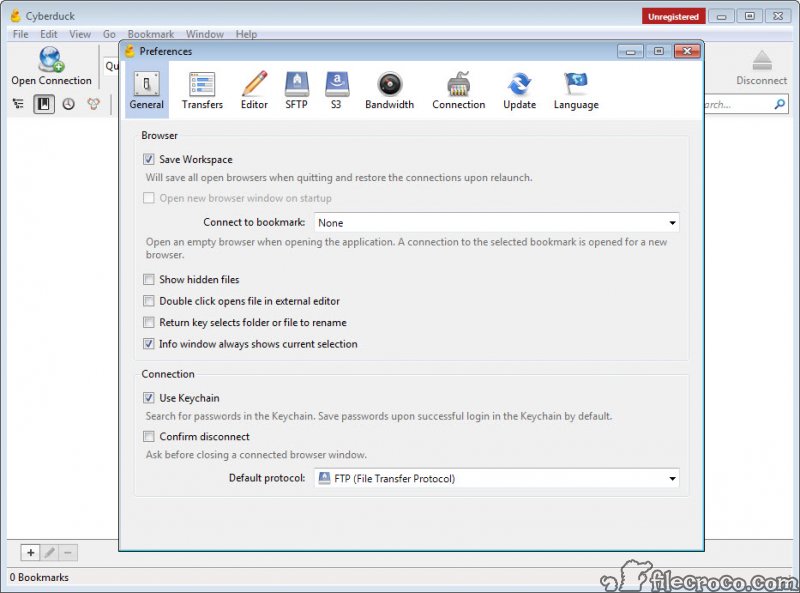Open the Help menu
800x593 pixels.
[x=246, y=34]
